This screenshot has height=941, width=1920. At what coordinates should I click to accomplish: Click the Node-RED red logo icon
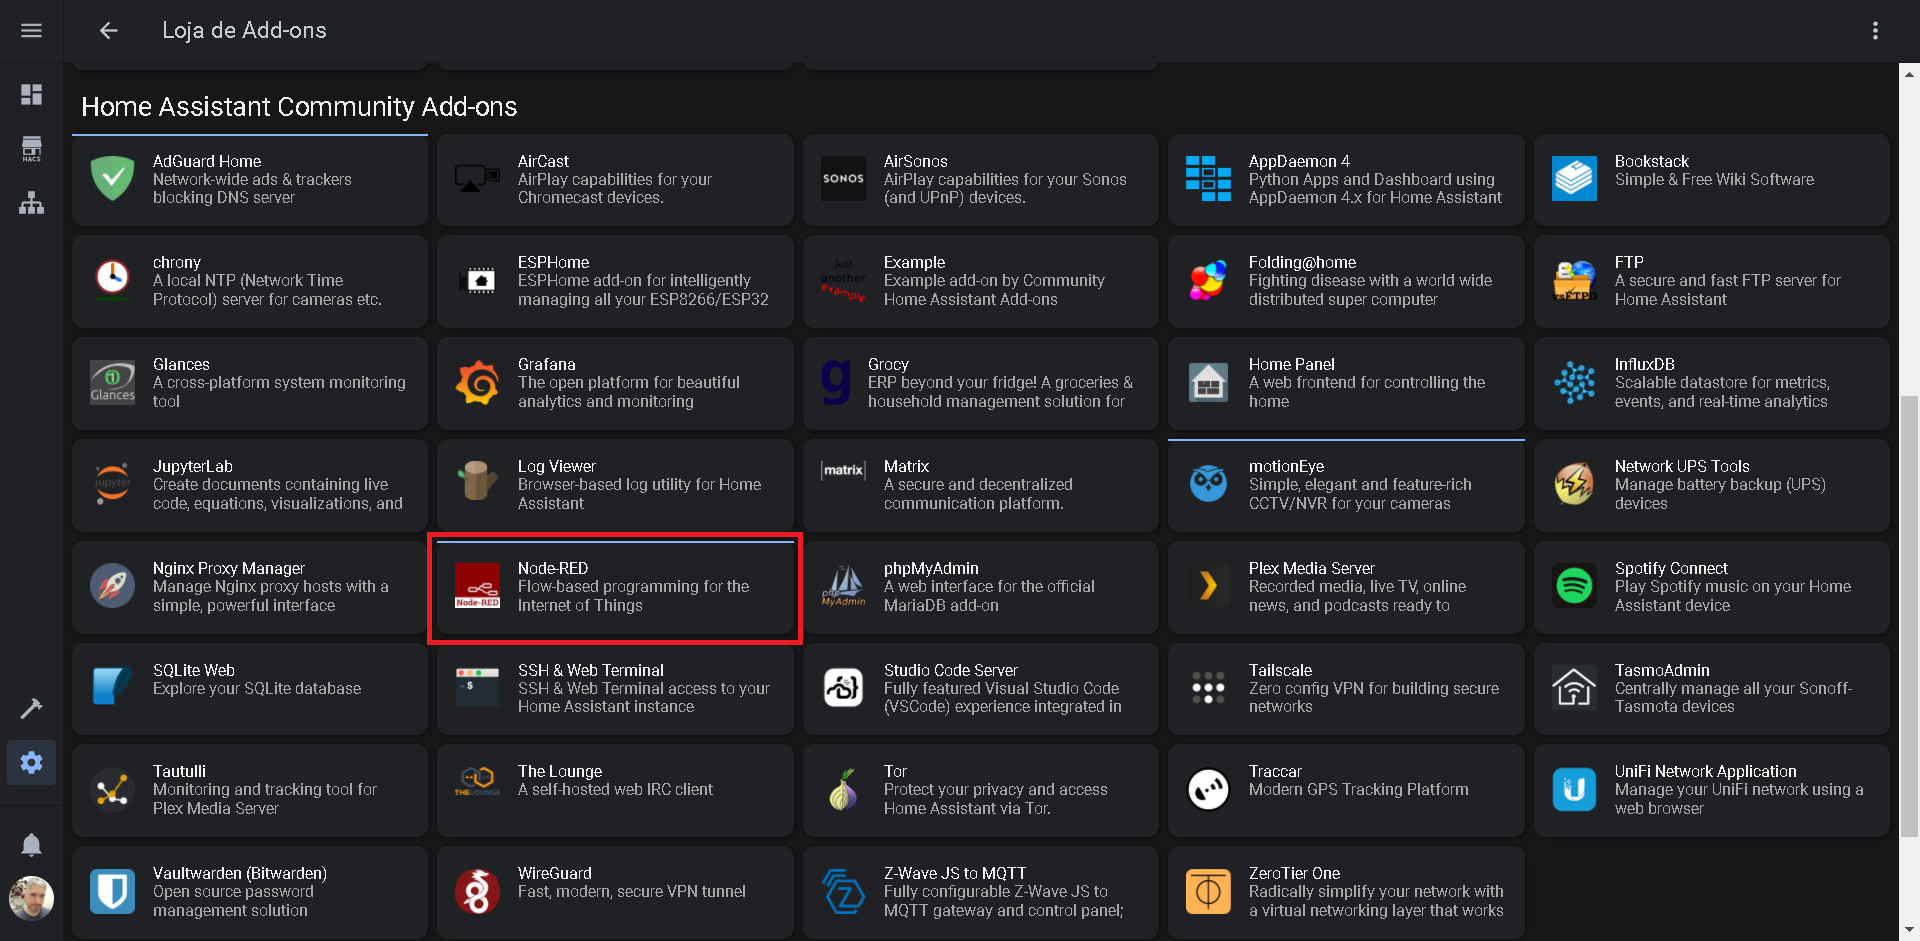pyautogui.click(x=478, y=586)
